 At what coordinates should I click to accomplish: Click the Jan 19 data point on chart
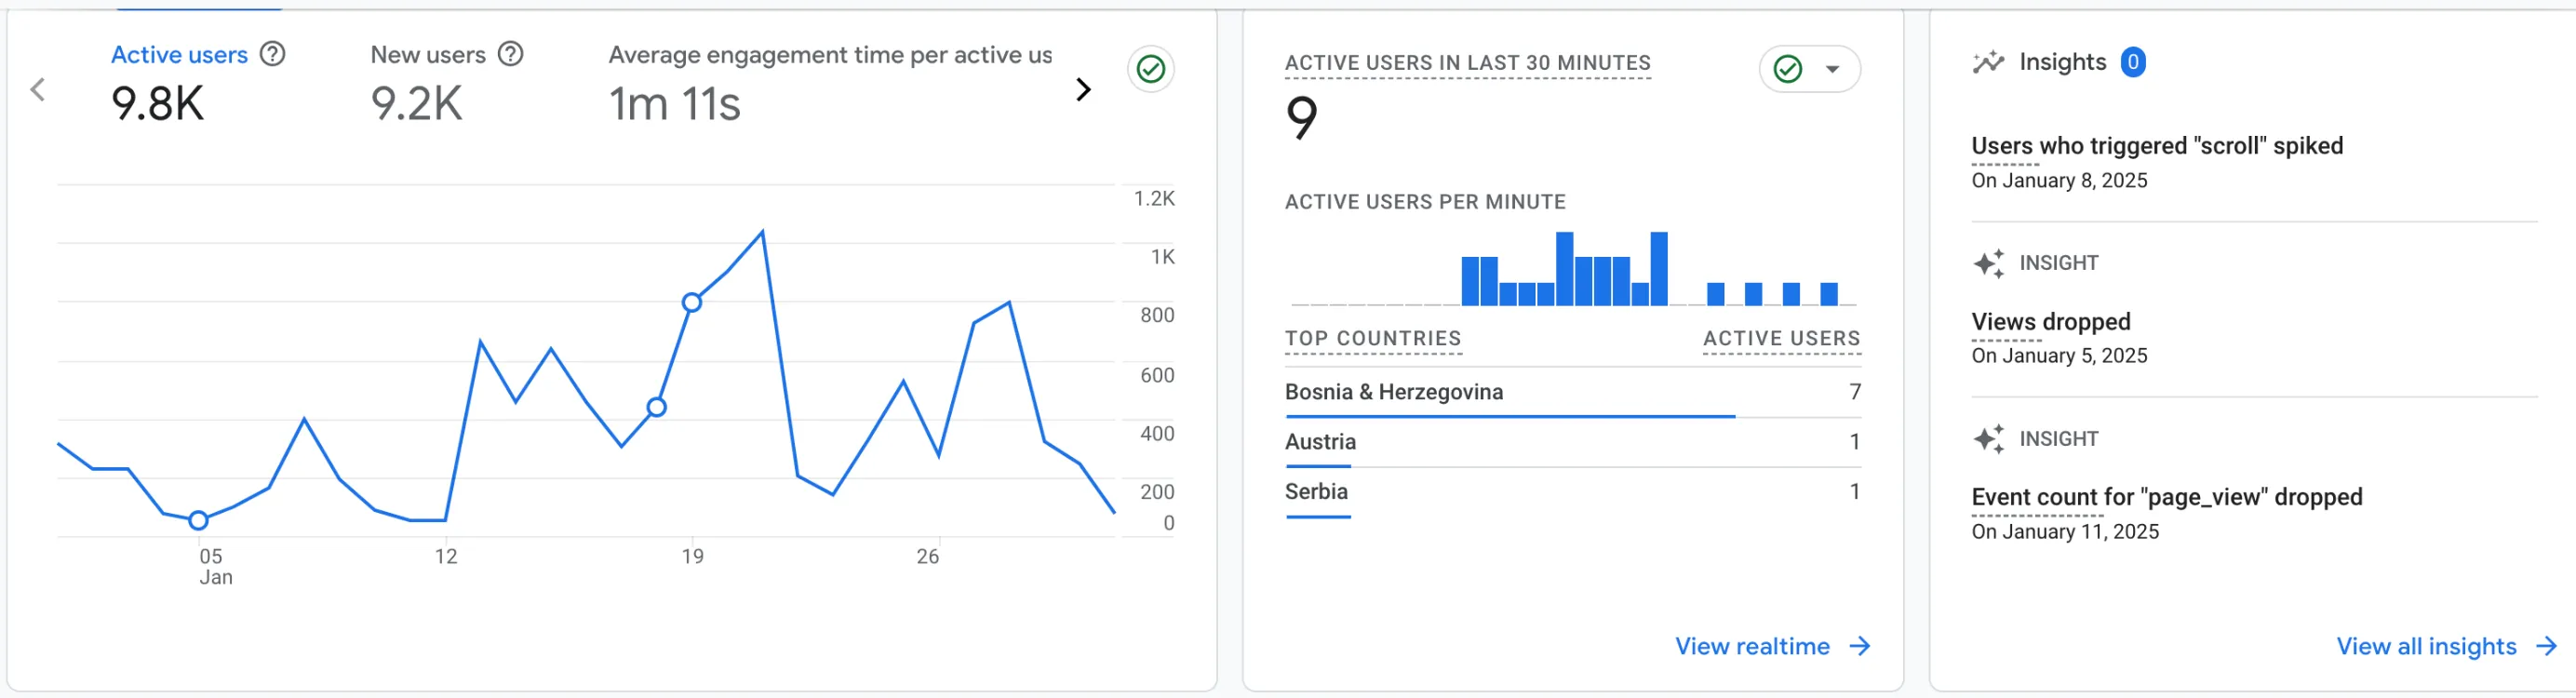pos(691,302)
